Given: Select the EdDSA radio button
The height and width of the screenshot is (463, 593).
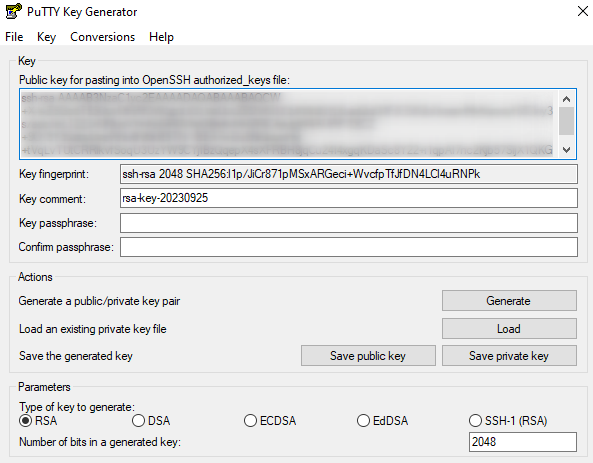Looking at the screenshot, I should (363, 421).
